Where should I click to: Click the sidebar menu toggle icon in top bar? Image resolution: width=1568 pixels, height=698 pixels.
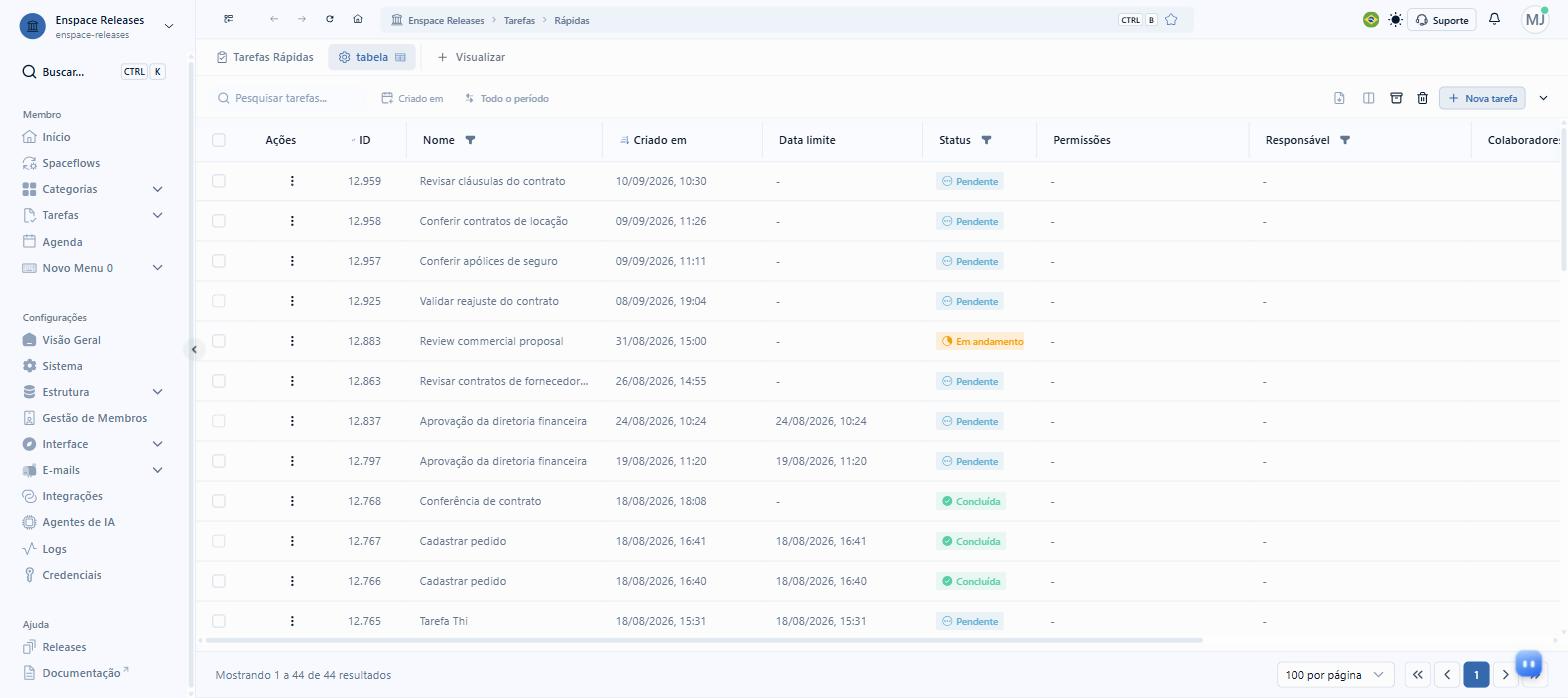coord(229,19)
